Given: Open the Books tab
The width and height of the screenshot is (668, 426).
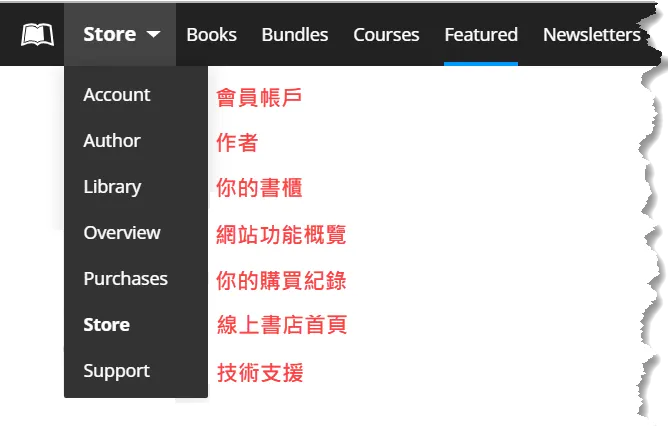Looking at the screenshot, I should pos(211,35).
